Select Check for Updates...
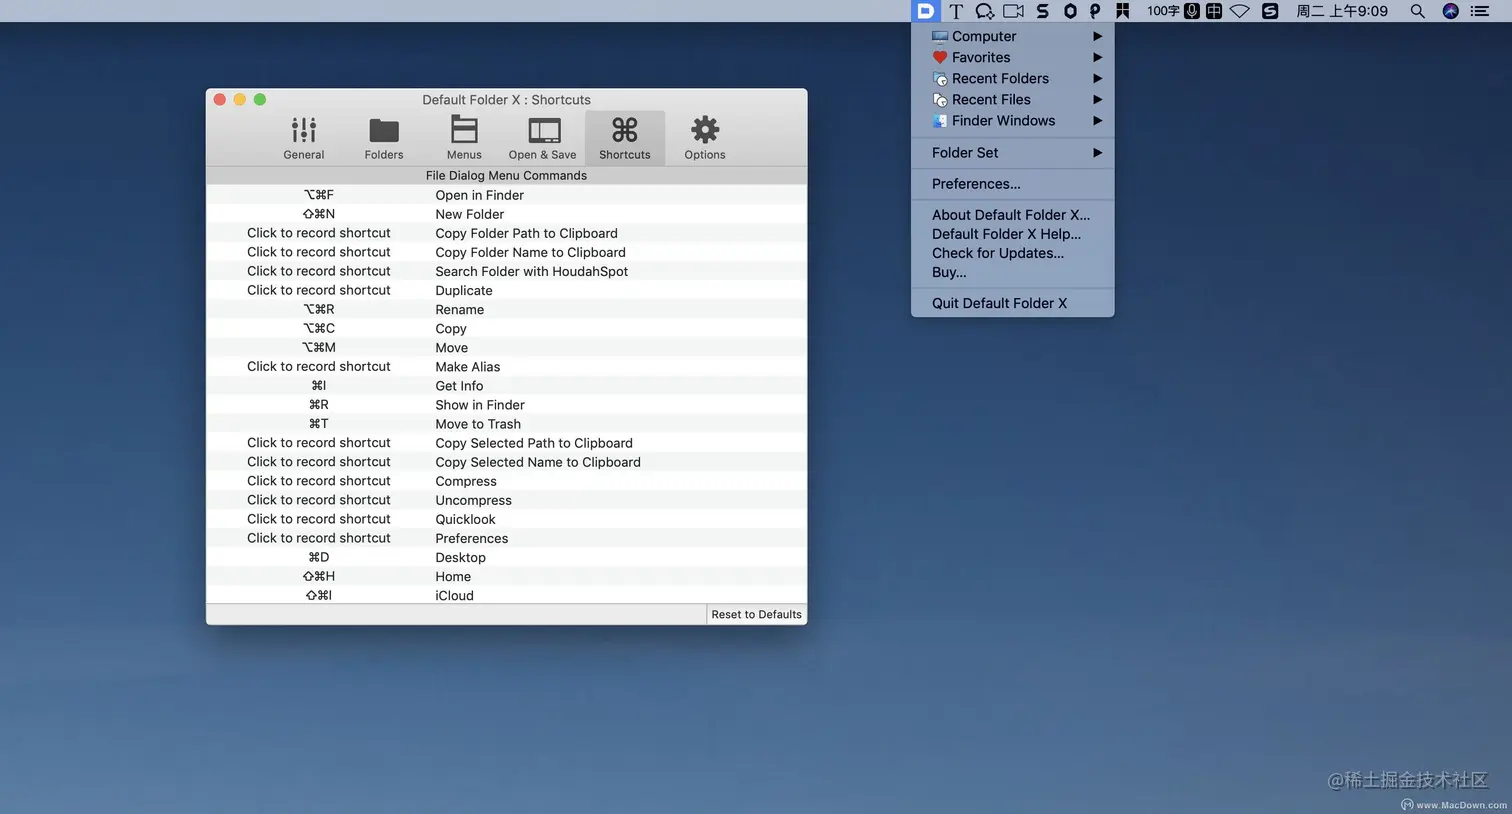The width and height of the screenshot is (1512, 814). (x=1013, y=253)
